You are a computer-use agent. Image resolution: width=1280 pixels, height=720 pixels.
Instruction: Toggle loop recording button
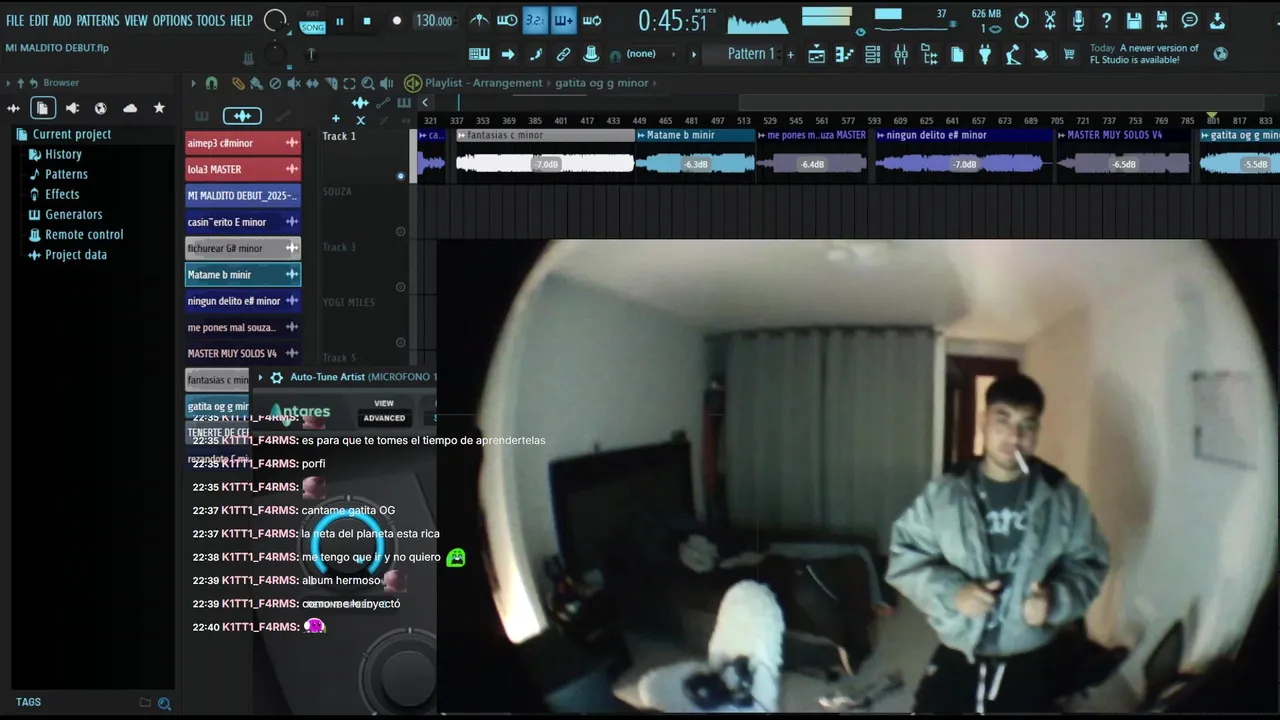592,20
